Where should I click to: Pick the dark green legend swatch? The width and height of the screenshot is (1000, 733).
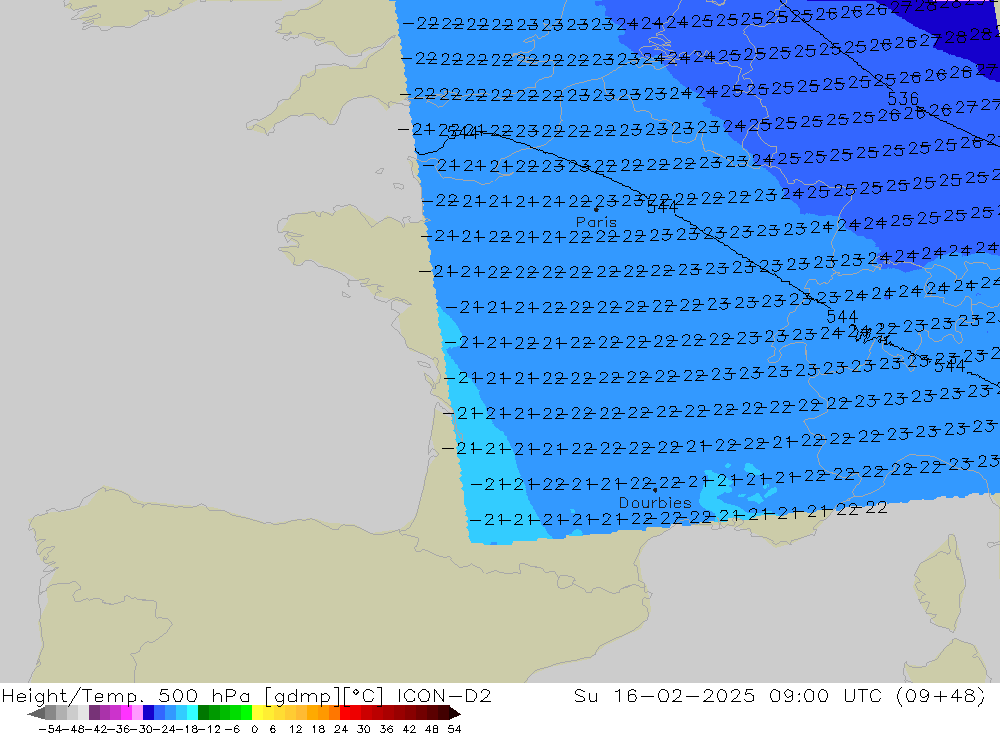[203, 713]
